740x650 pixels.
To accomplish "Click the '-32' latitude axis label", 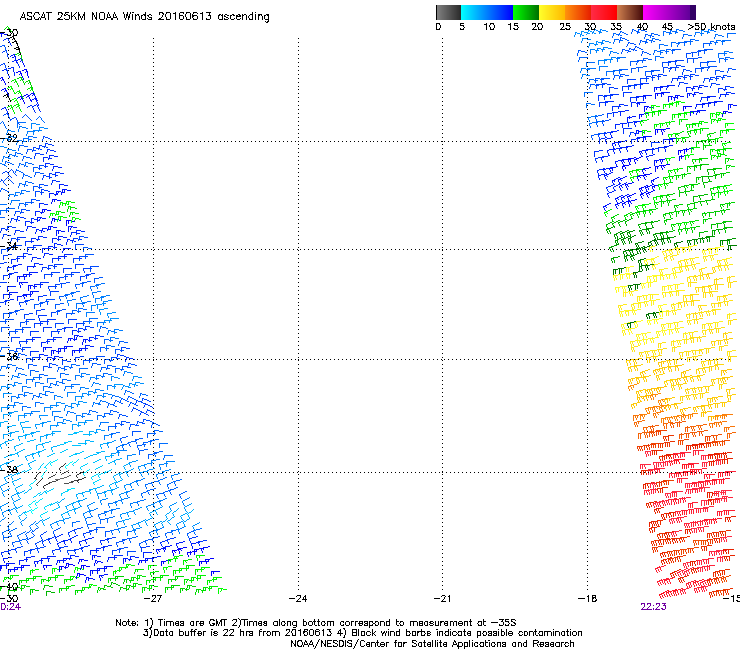I will tap(9, 138).
